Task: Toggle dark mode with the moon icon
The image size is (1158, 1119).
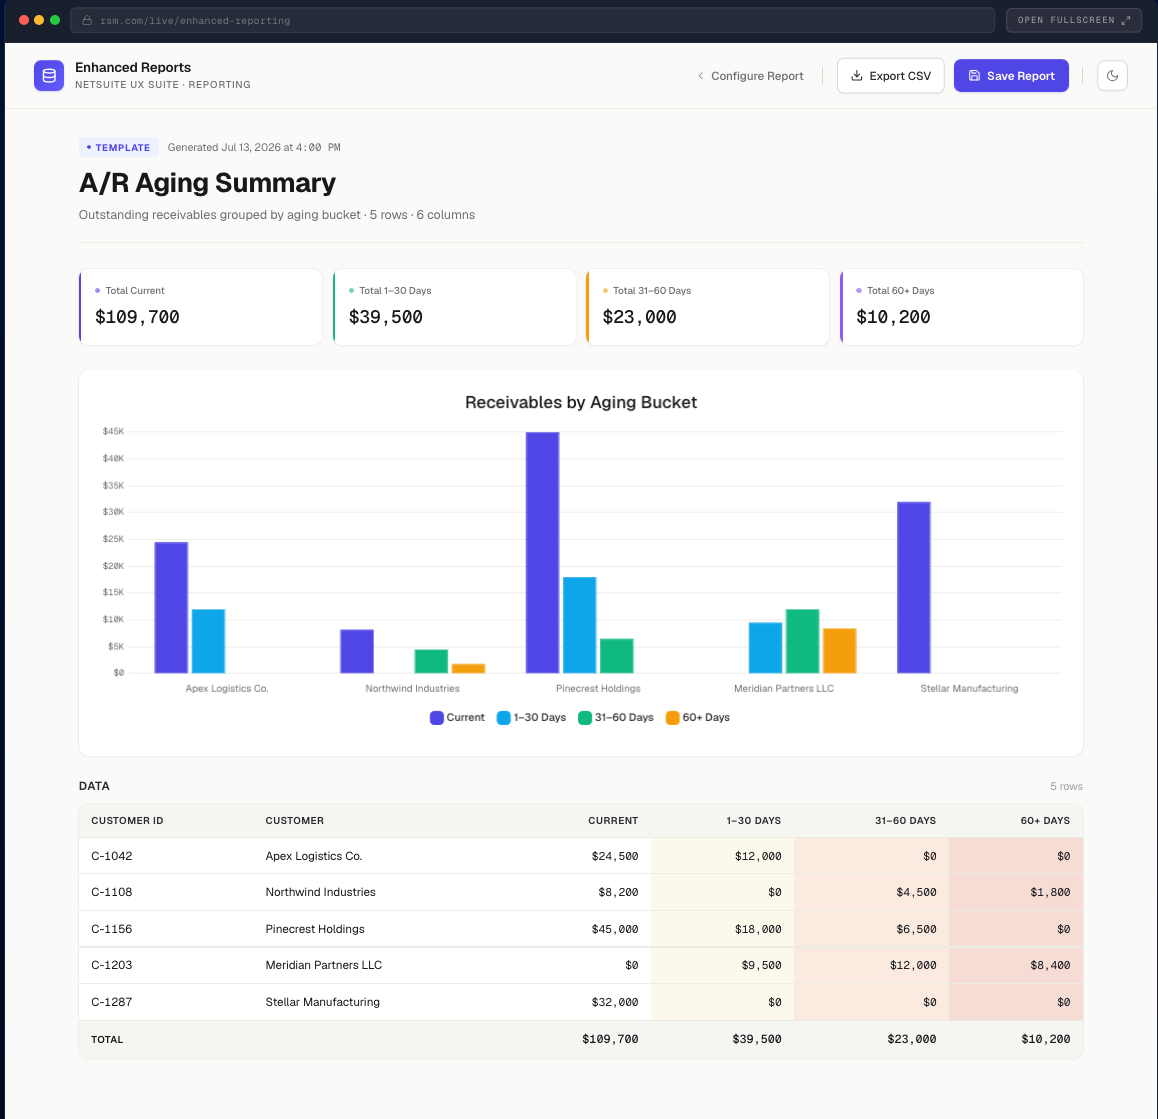Action: click(1112, 75)
